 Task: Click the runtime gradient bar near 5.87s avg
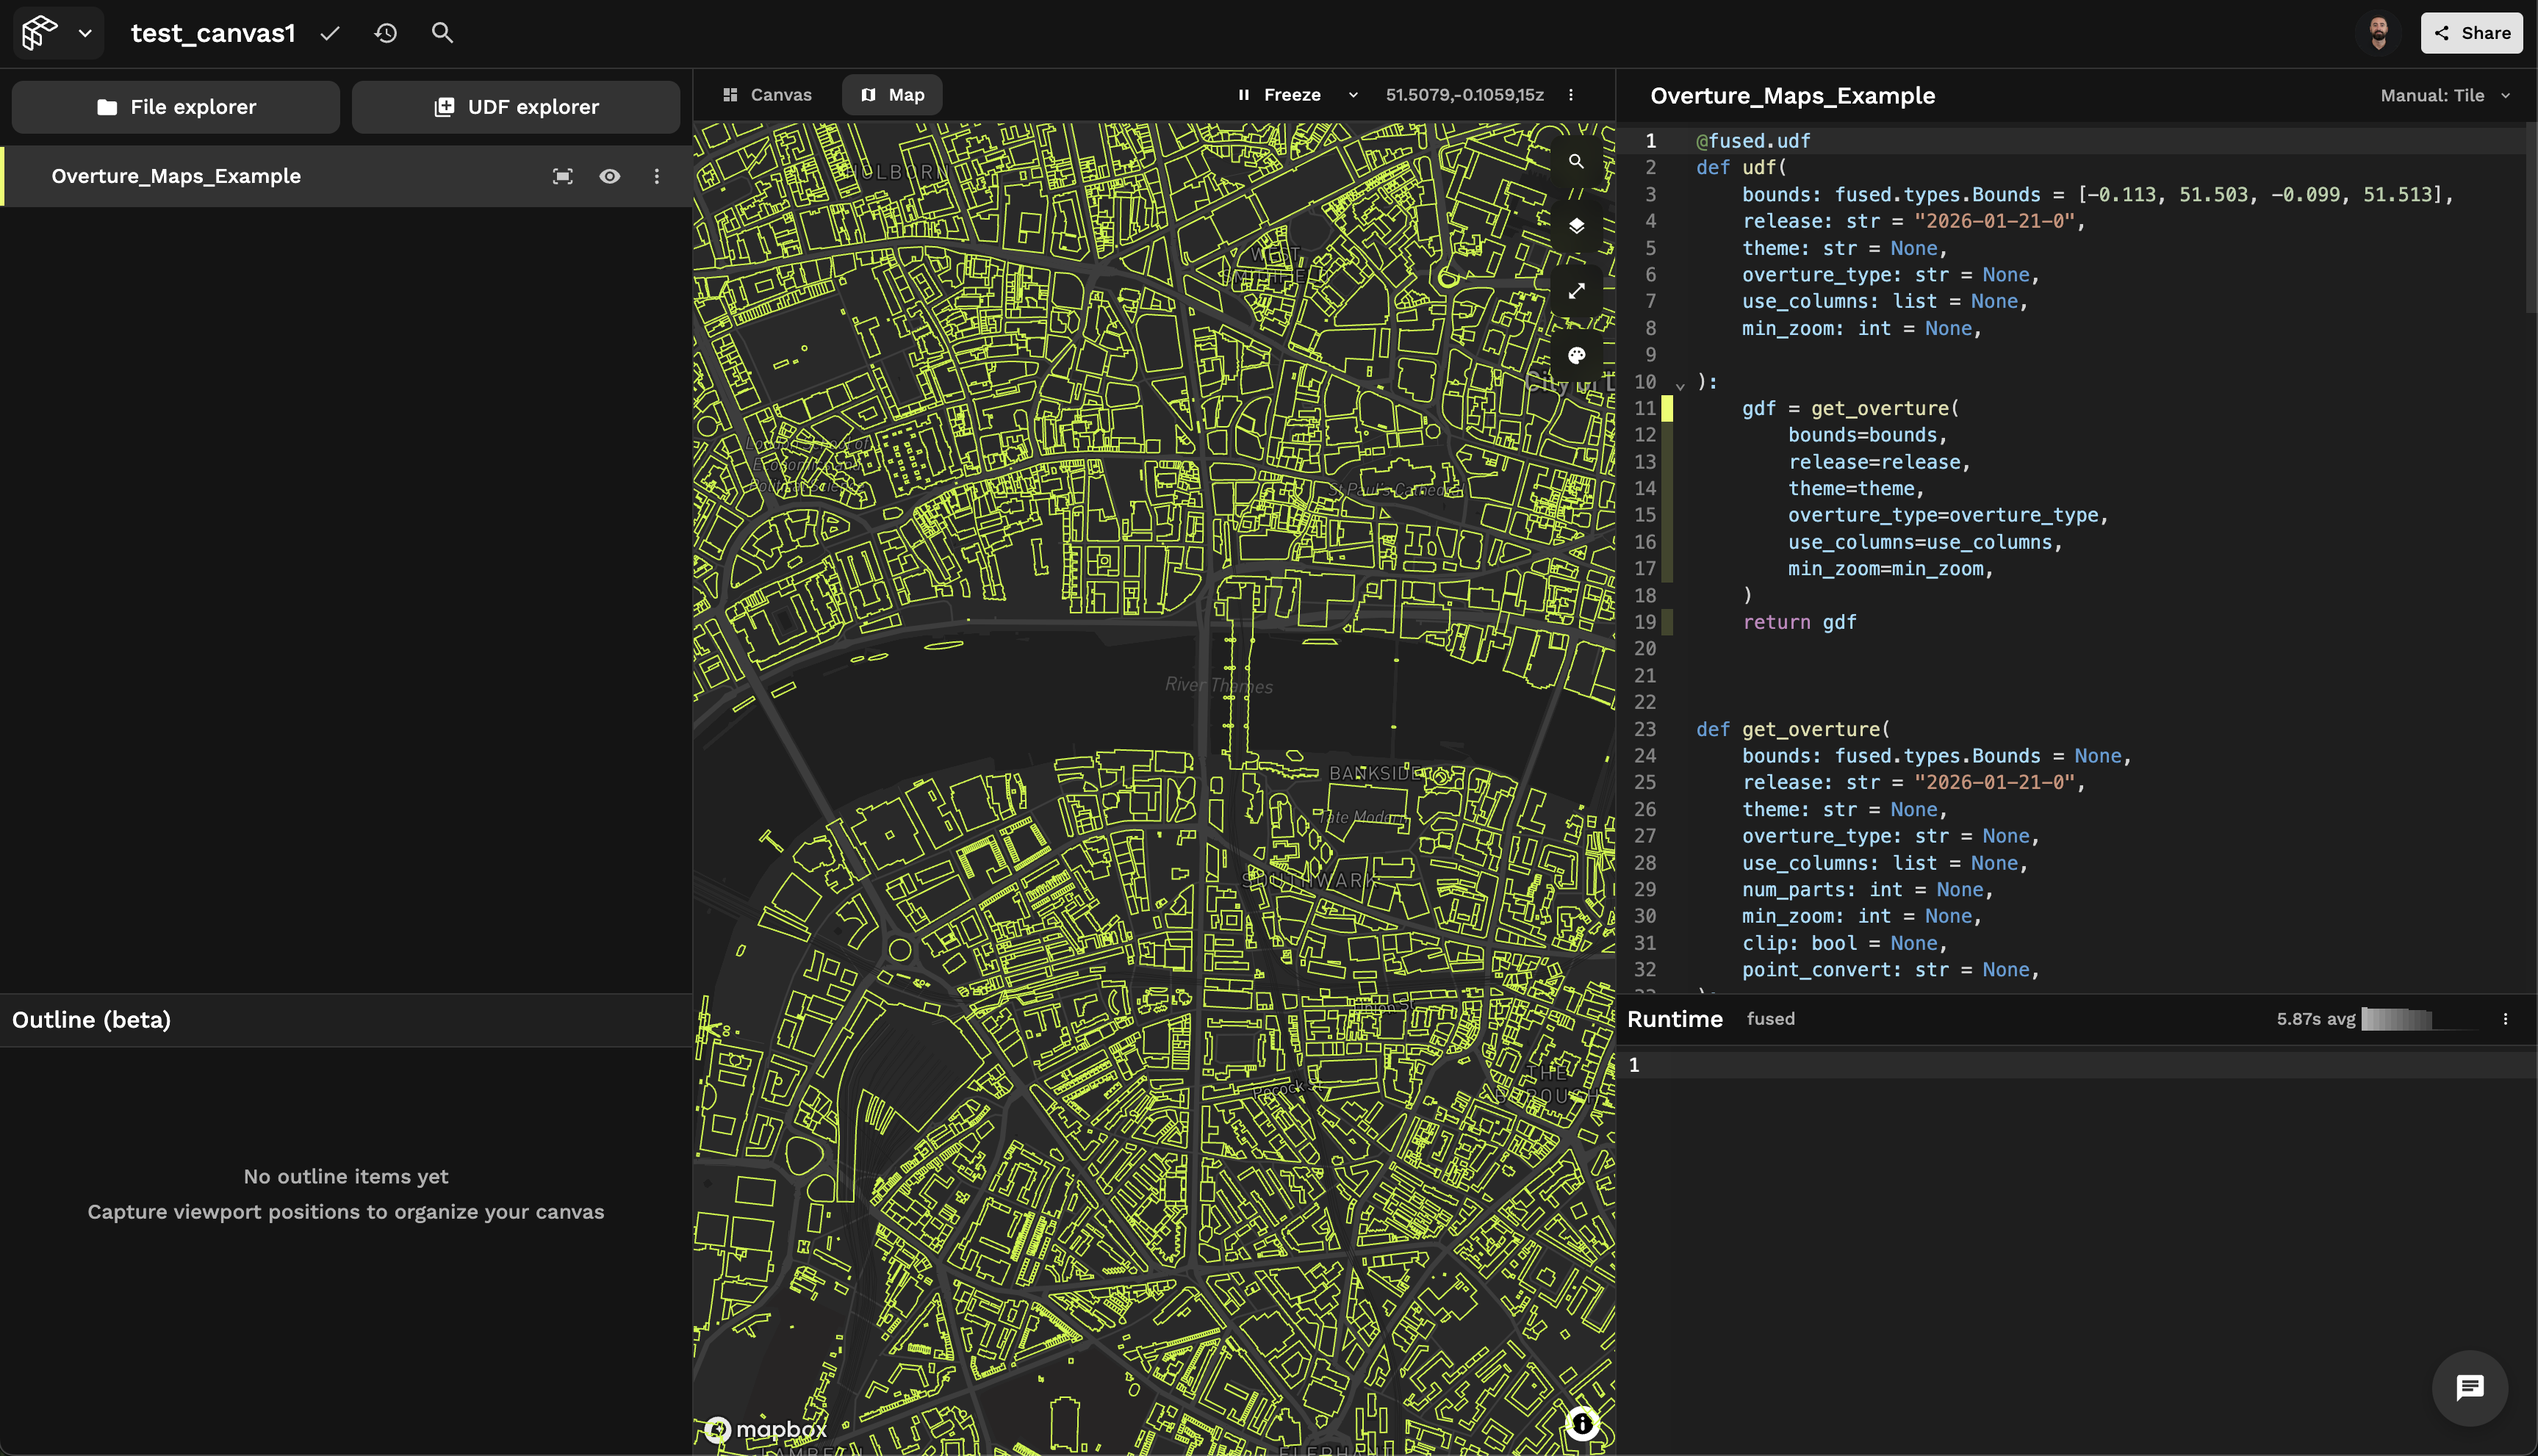[x=2396, y=1019]
